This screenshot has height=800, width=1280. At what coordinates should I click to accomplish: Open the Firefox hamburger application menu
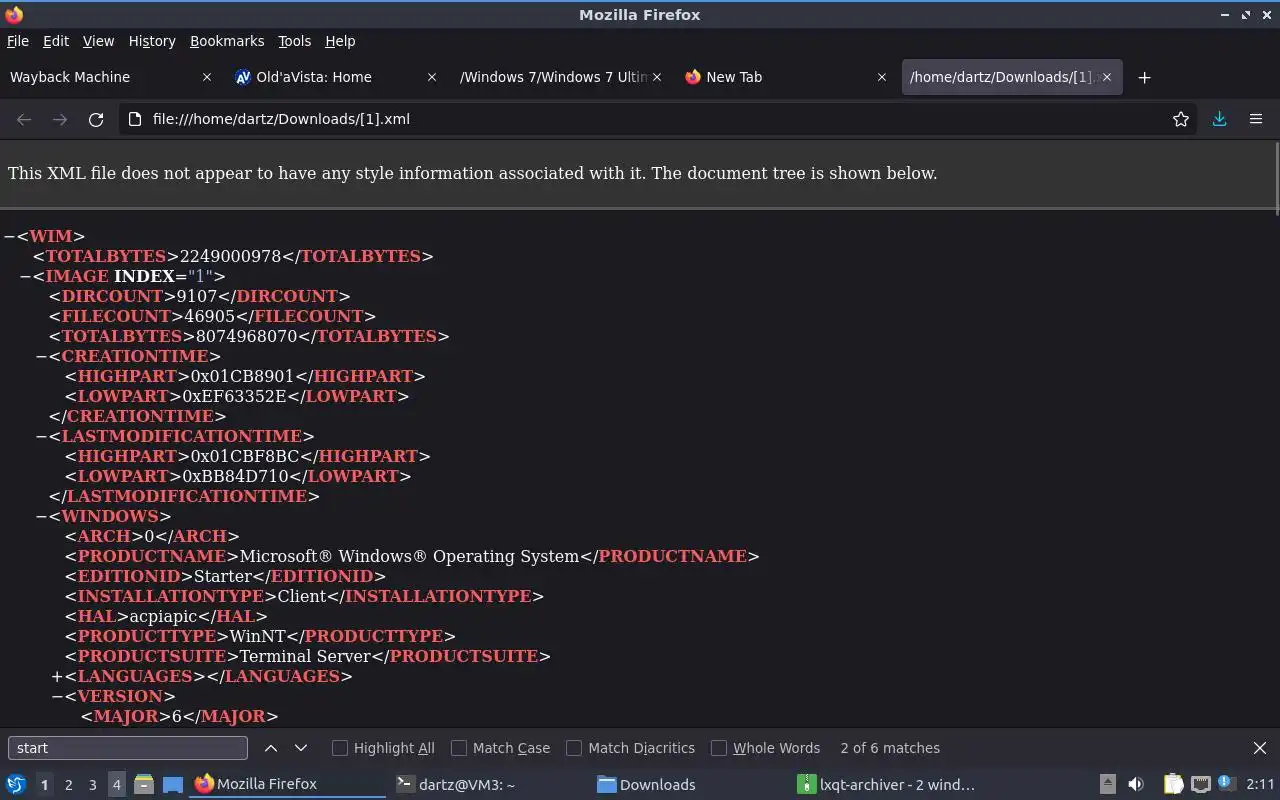tap(1256, 119)
